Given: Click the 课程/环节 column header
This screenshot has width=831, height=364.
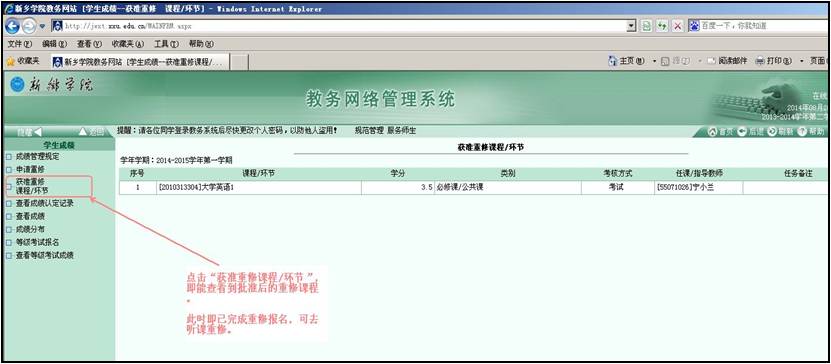Looking at the screenshot, I should coord(259,173).
